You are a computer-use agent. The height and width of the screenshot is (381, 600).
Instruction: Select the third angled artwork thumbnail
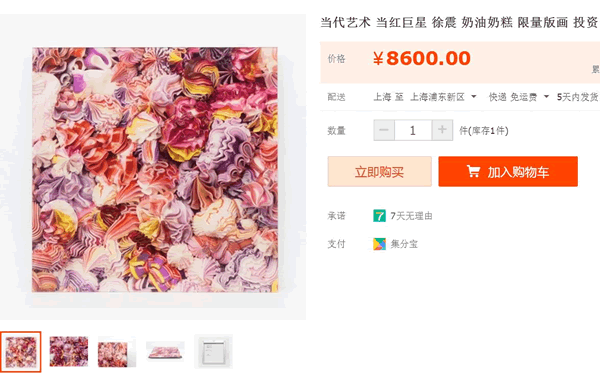point(117,352)
